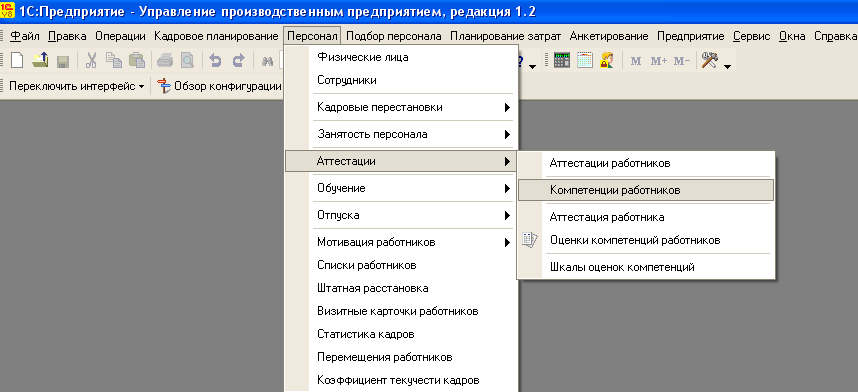Click the New document toolbar icon
This screenshot has width=858, height=392.
pyautogui.click(x=17, y=60)
